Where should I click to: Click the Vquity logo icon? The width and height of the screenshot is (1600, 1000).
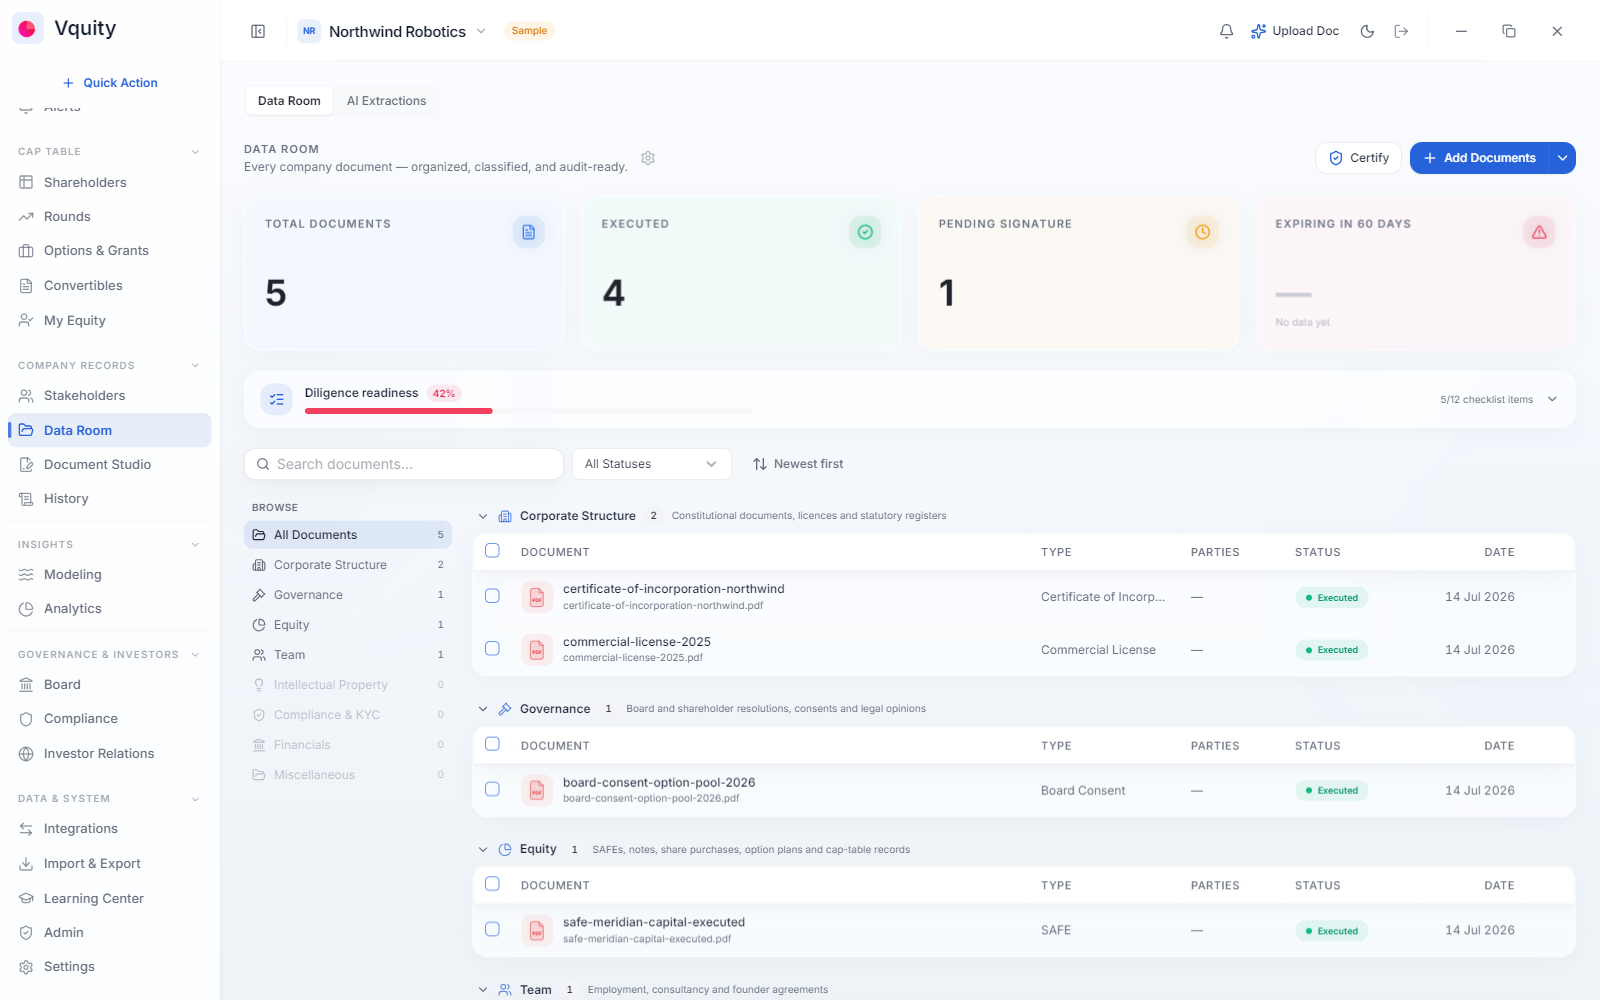pyautogui.click(x=27, y=29)
